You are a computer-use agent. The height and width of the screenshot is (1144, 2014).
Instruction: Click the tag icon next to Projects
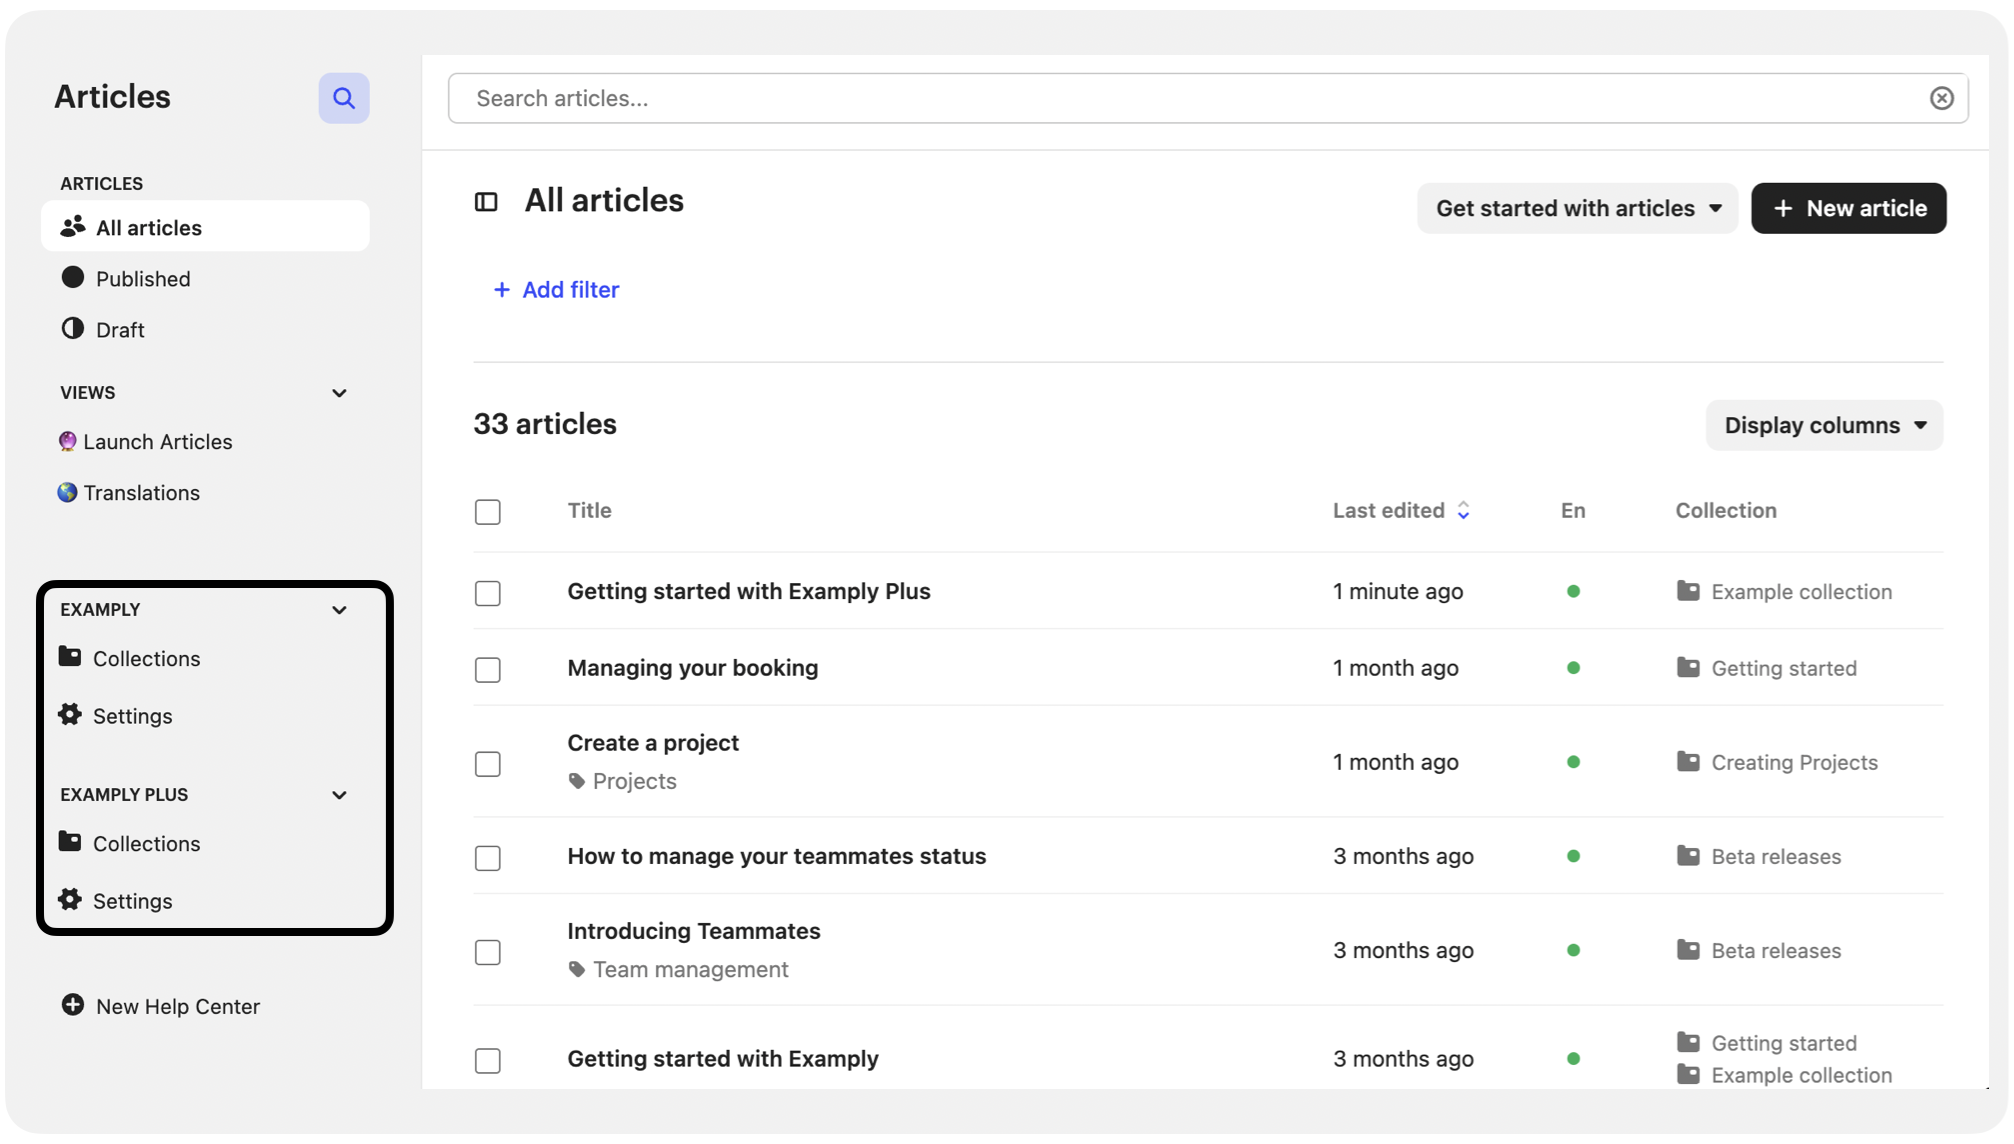pyautogui.click(x=577, y=781)
